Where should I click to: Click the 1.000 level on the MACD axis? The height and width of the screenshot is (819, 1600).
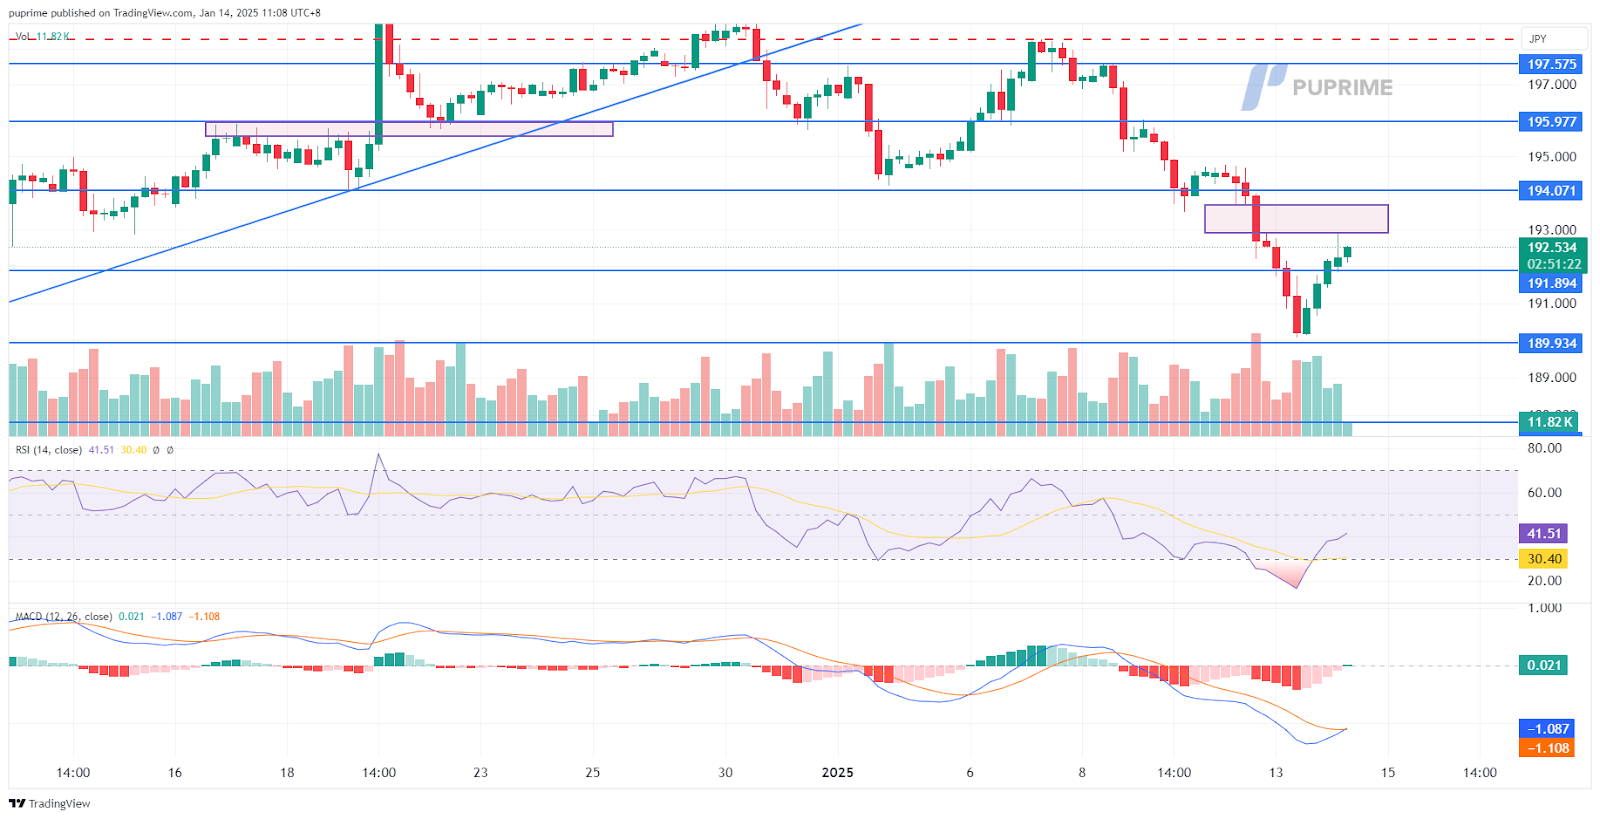pyautogui.click(x=1545, y=607)
